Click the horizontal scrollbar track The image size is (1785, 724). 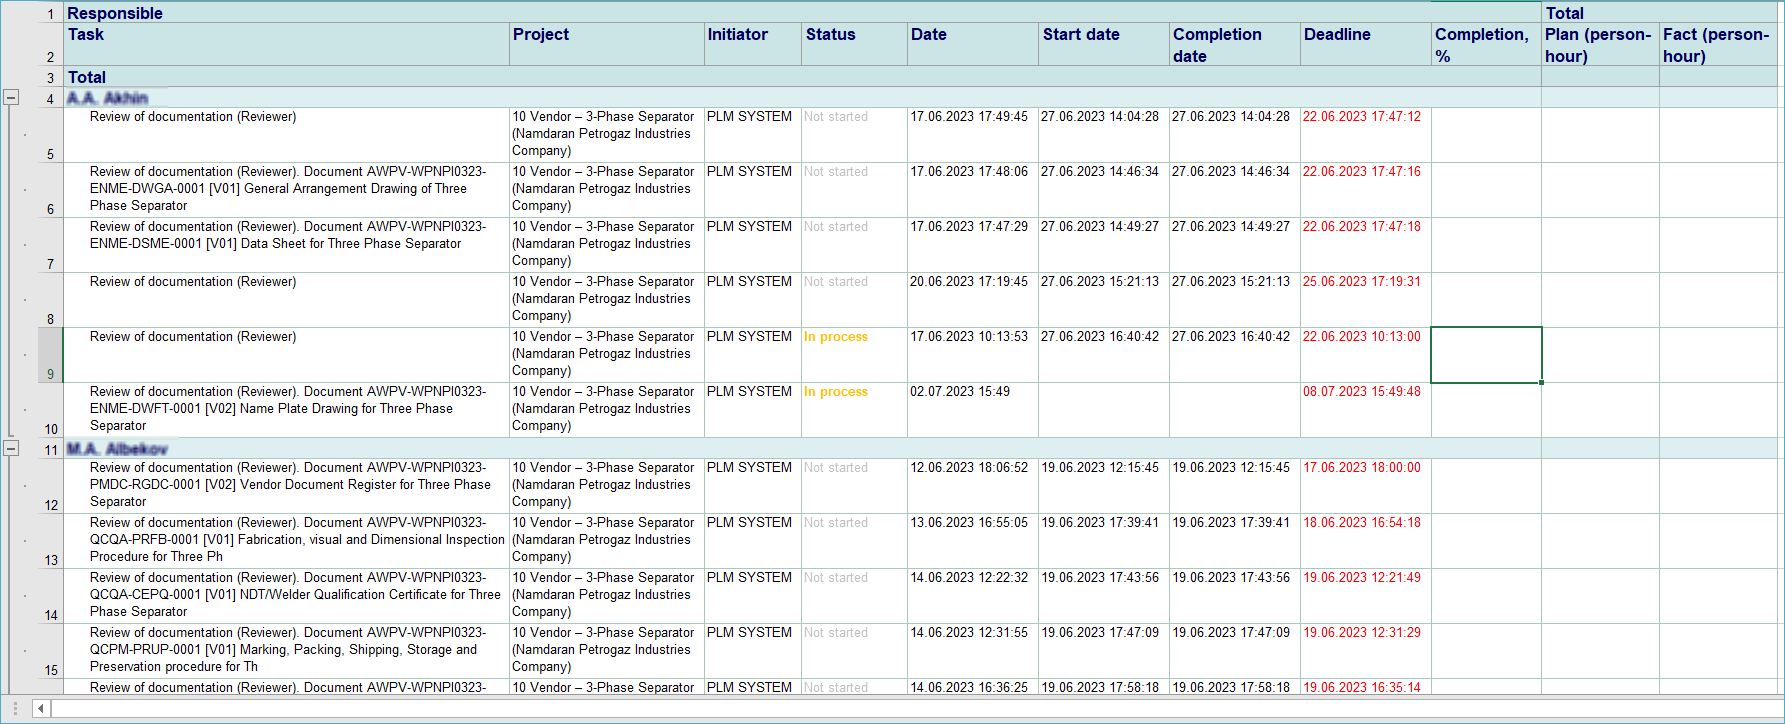[900, 709]
